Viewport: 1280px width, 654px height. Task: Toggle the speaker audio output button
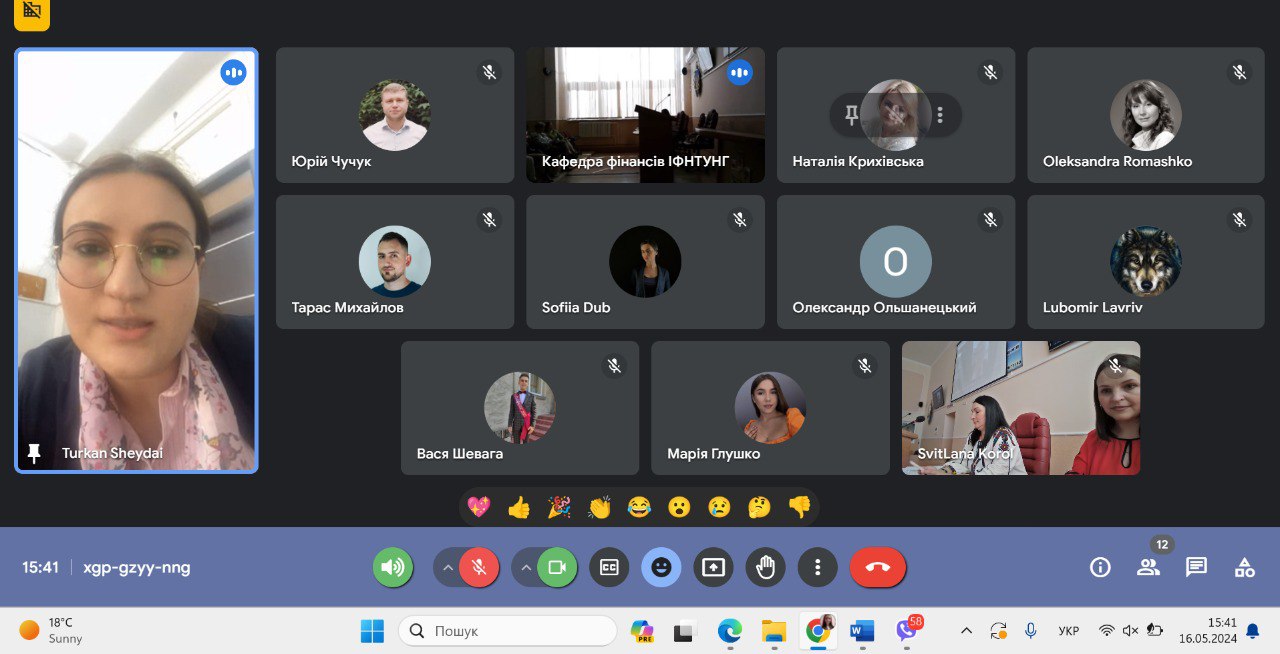pos(393,567)
